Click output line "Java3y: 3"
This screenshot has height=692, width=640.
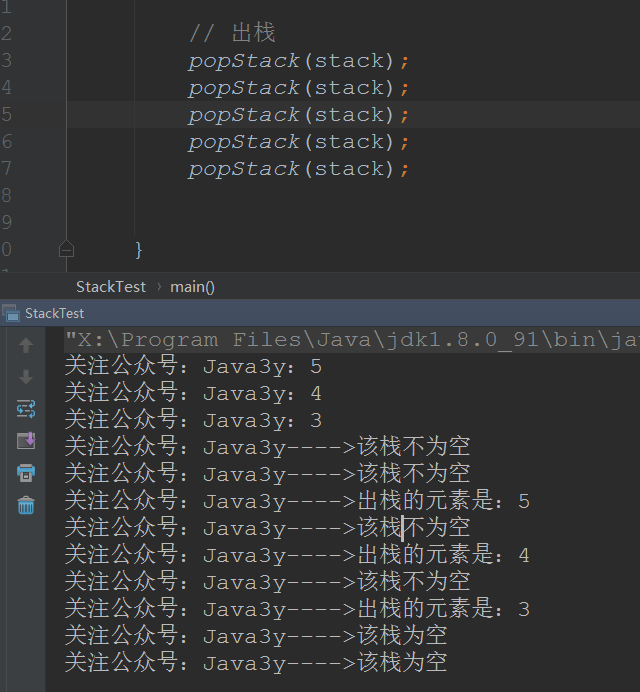coord(193,420)
